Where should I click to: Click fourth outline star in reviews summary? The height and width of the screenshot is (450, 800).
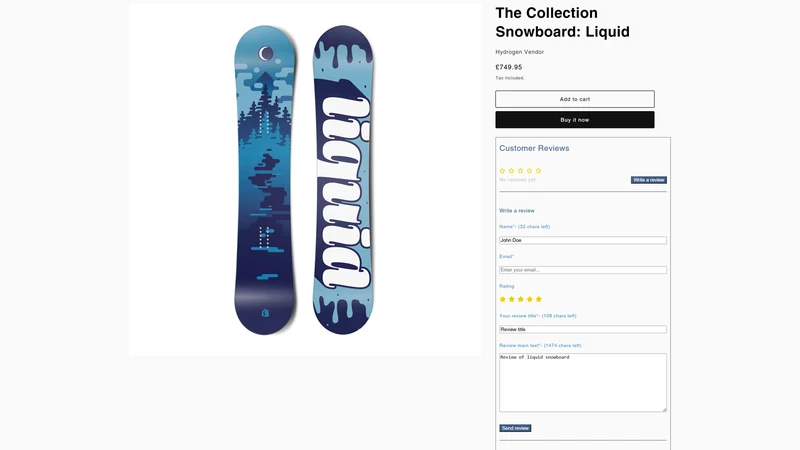click(x=530, y=171)
